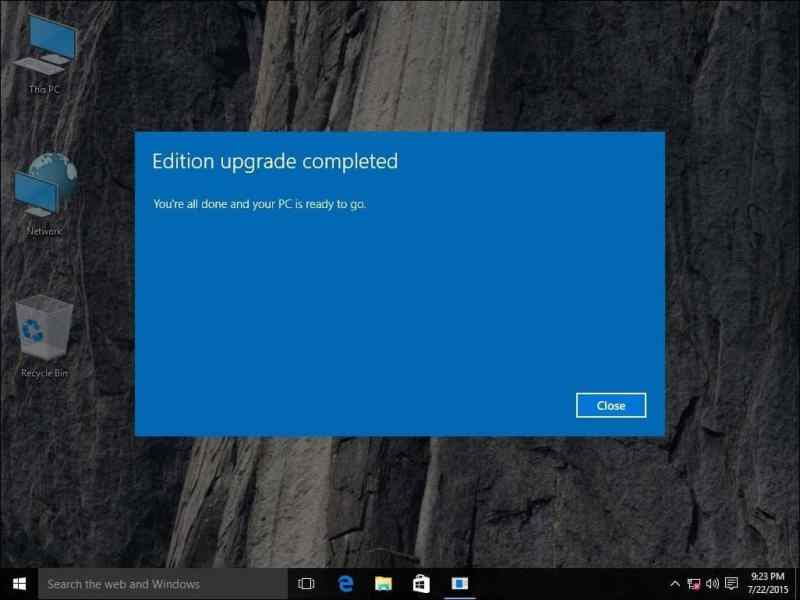Click the text You're all done message
The height and width of the screenshot is (600, 800).
click(259, 204)
